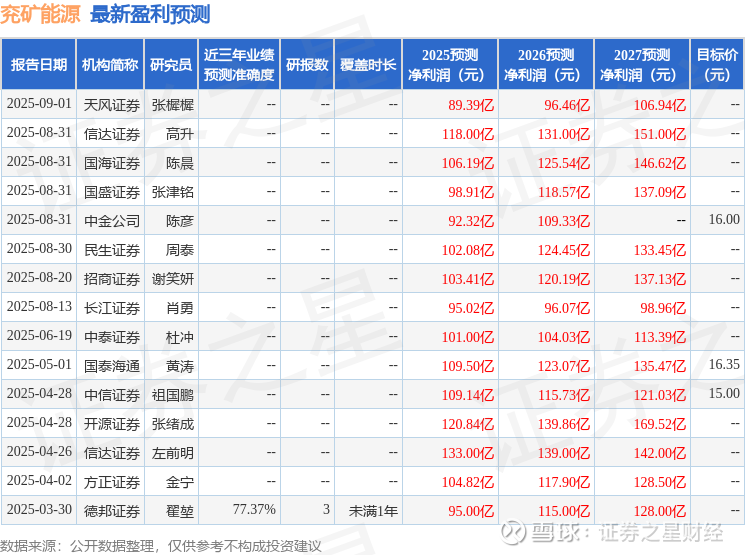Click 国泰海通 row 2025 forecast 109.50亿

tap(468, 366)
